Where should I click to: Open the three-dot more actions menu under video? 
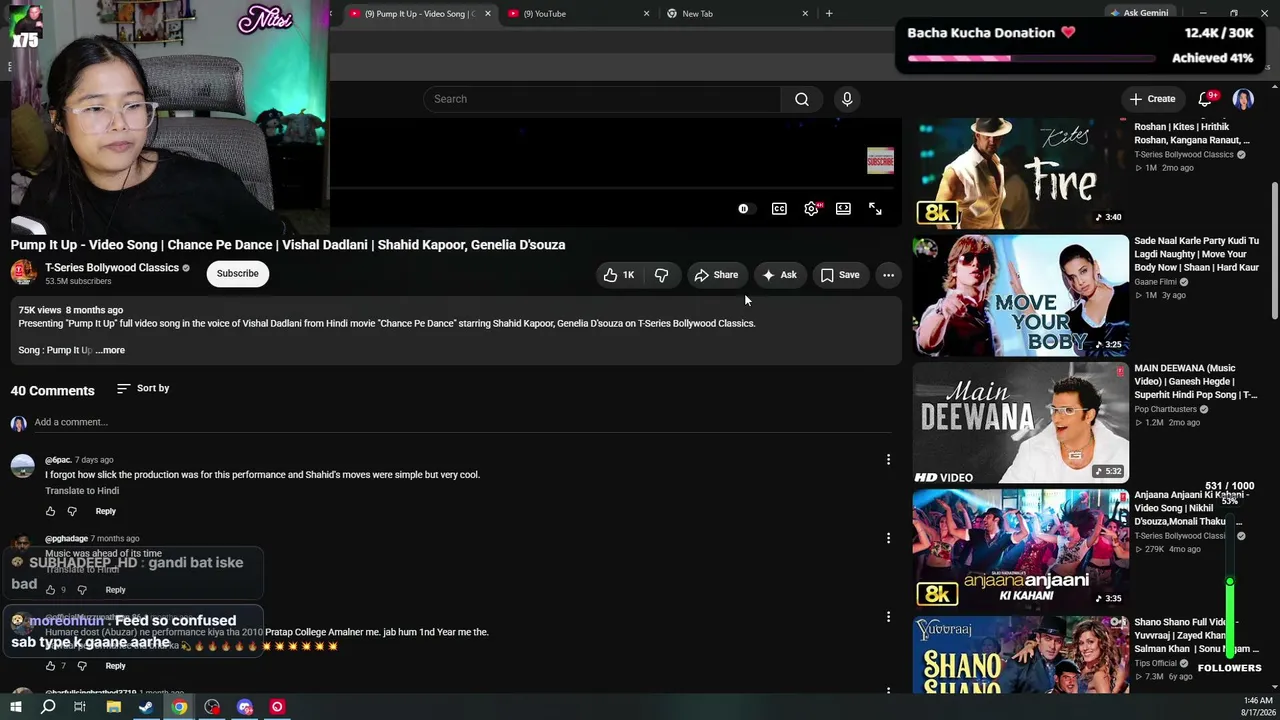pyautogui.click(x=888, y=275)
